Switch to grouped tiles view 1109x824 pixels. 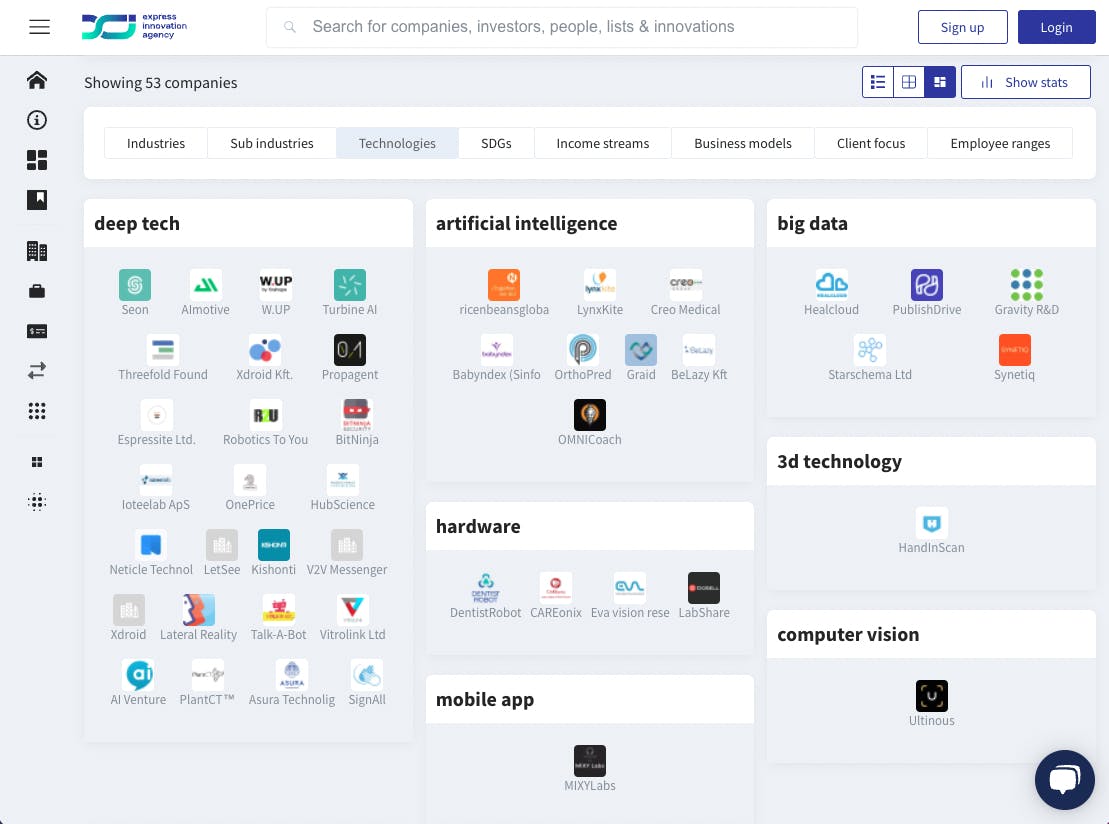(940, 82)
